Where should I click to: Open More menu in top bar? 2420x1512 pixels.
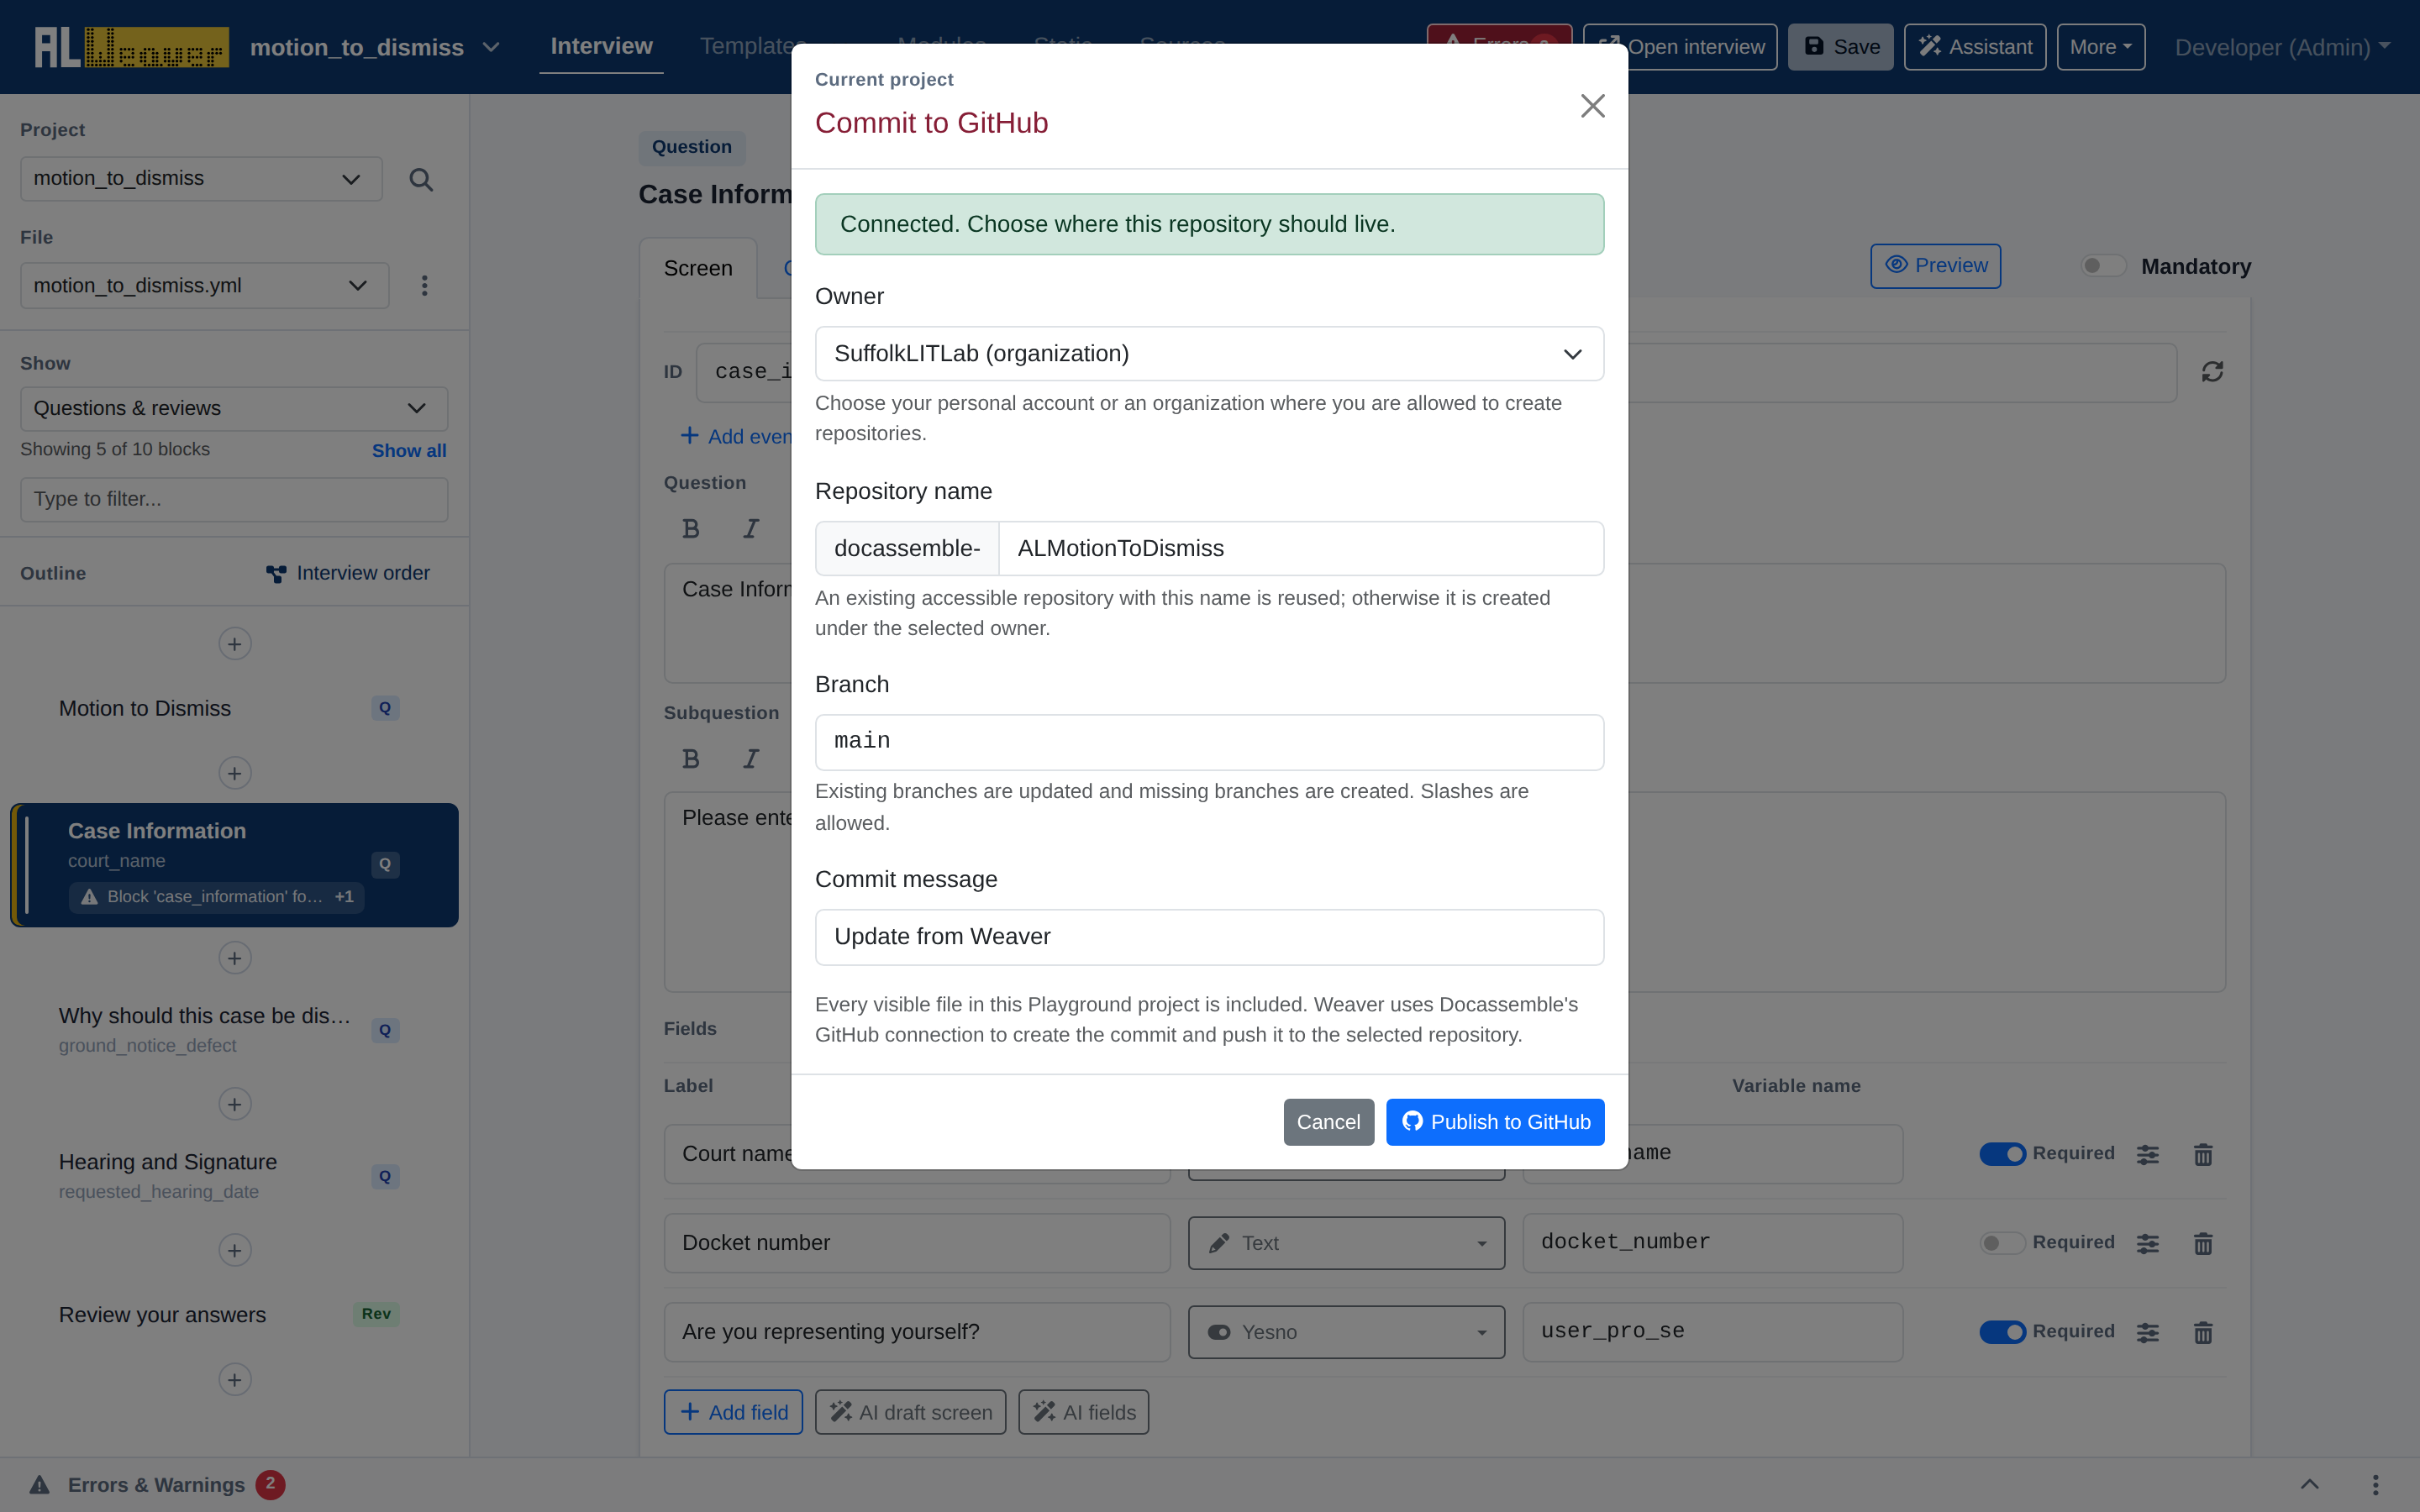2100,47
